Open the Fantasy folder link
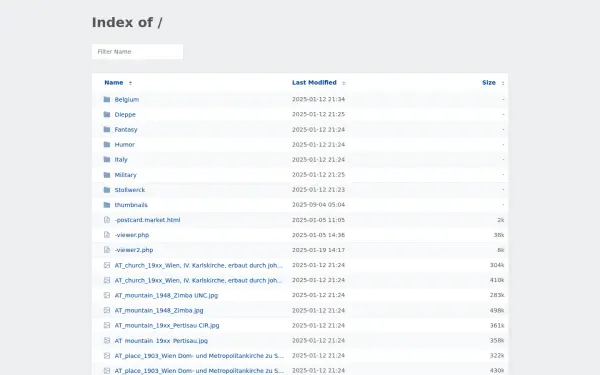Image resolution: width=600 pixels, height=375 pixels. [126, 129]
